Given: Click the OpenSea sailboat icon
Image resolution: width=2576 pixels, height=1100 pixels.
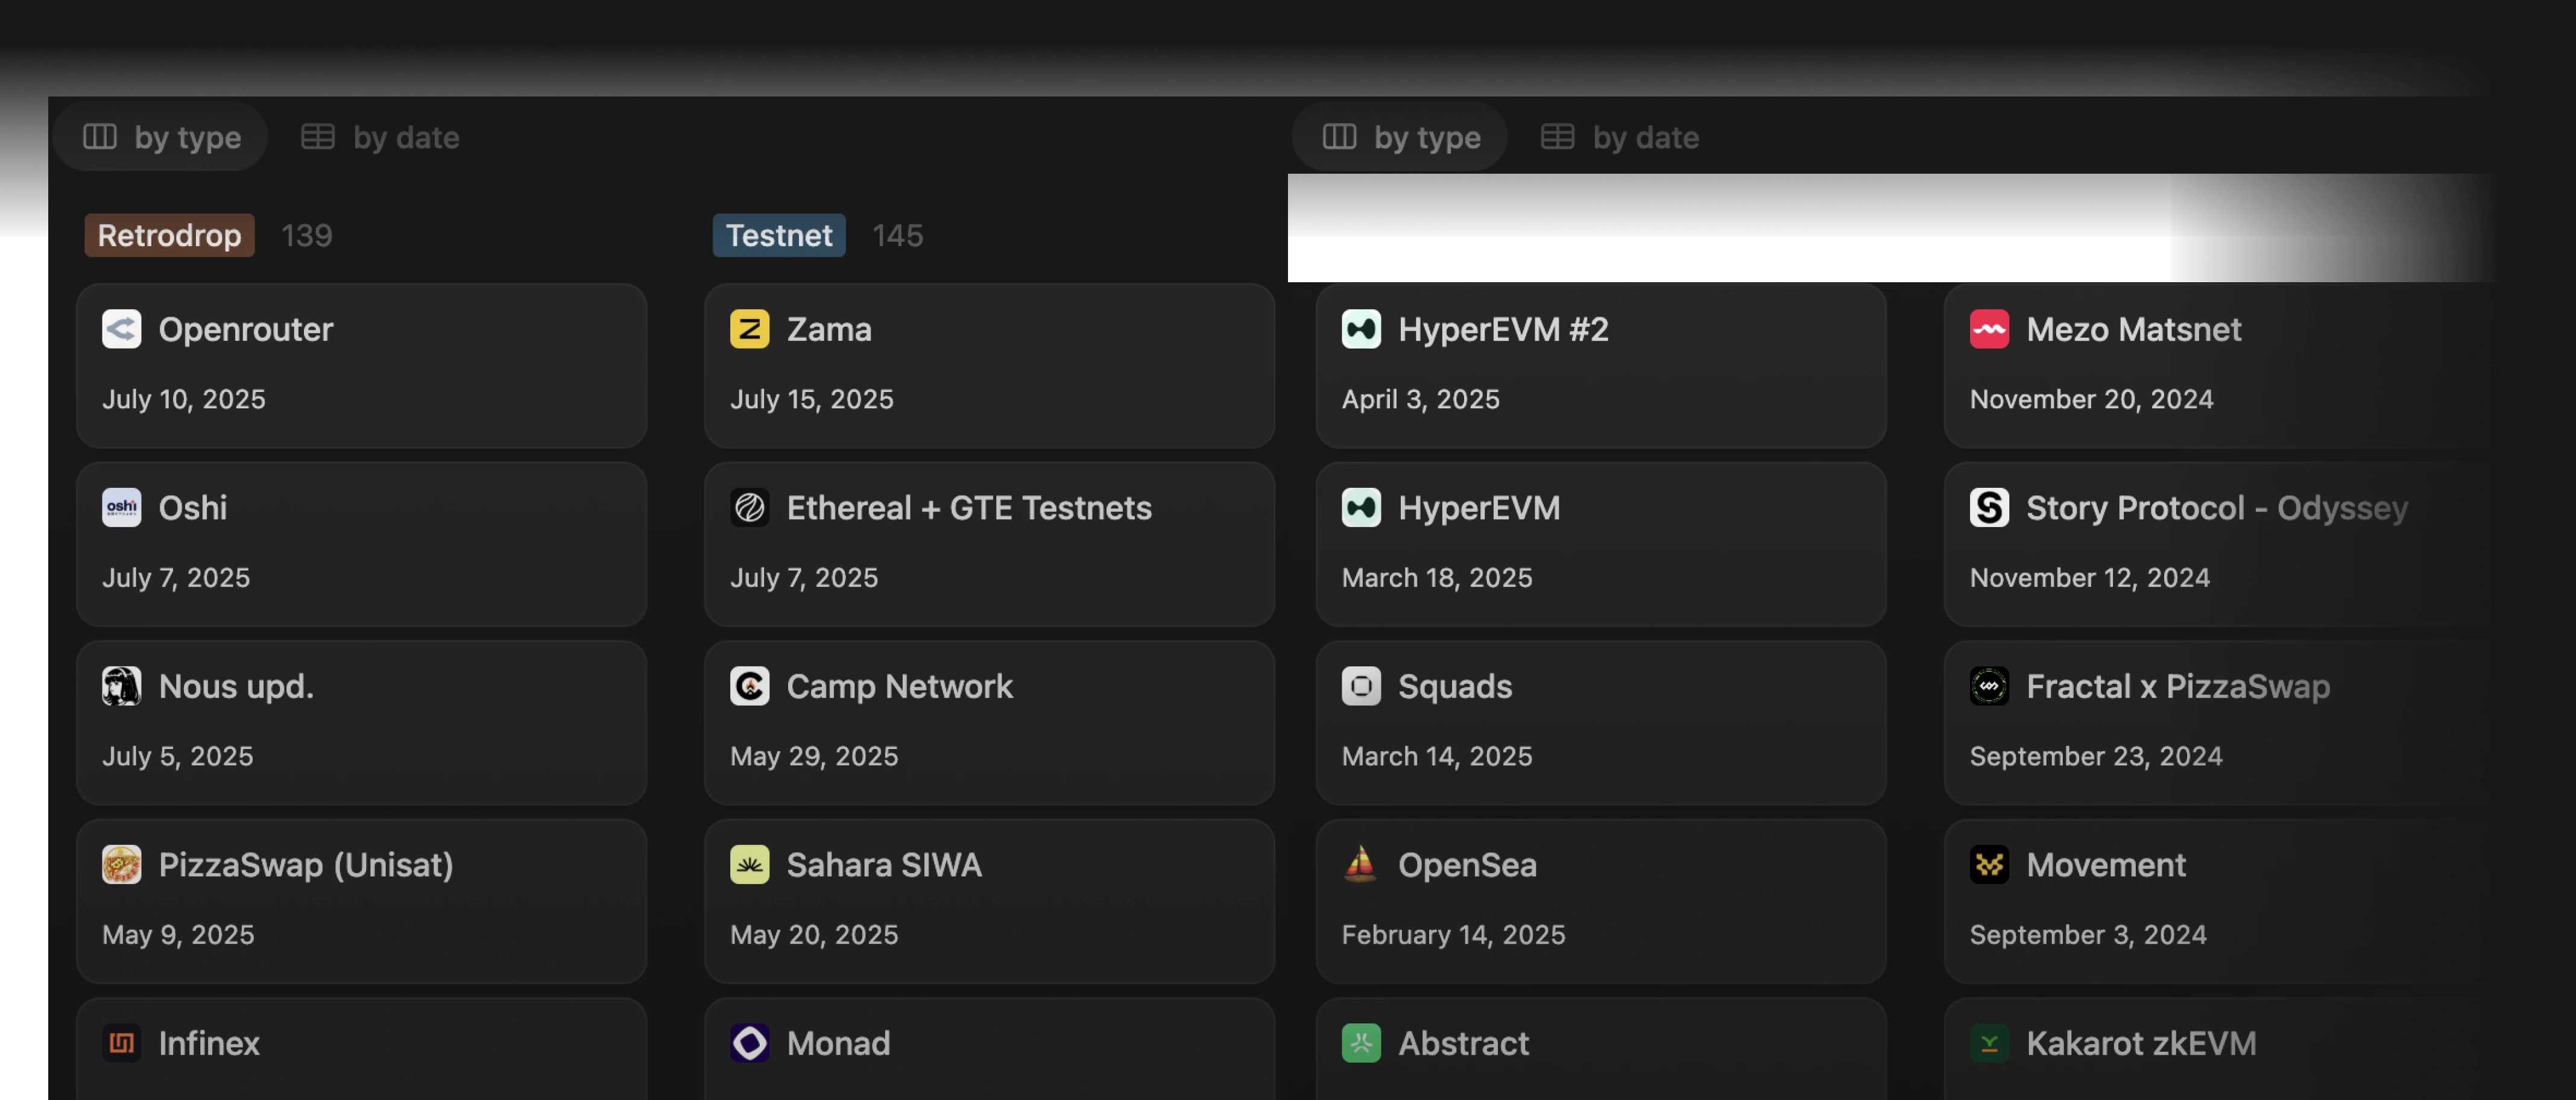Looking at the screenshot, I should 1361,864.
